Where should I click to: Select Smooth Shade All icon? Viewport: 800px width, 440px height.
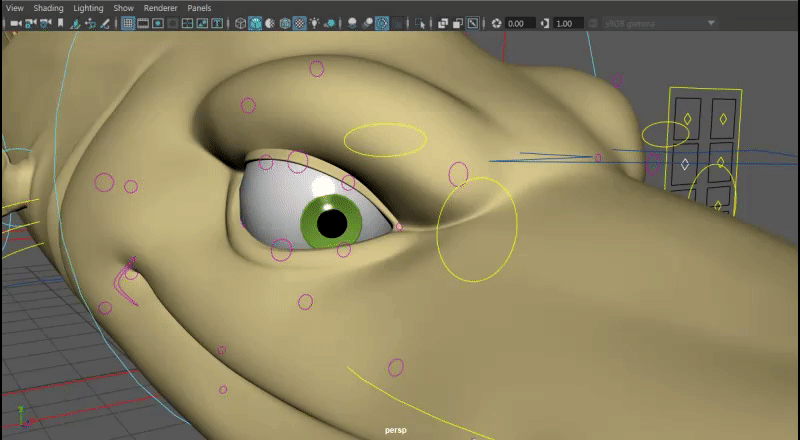(255, 23)
